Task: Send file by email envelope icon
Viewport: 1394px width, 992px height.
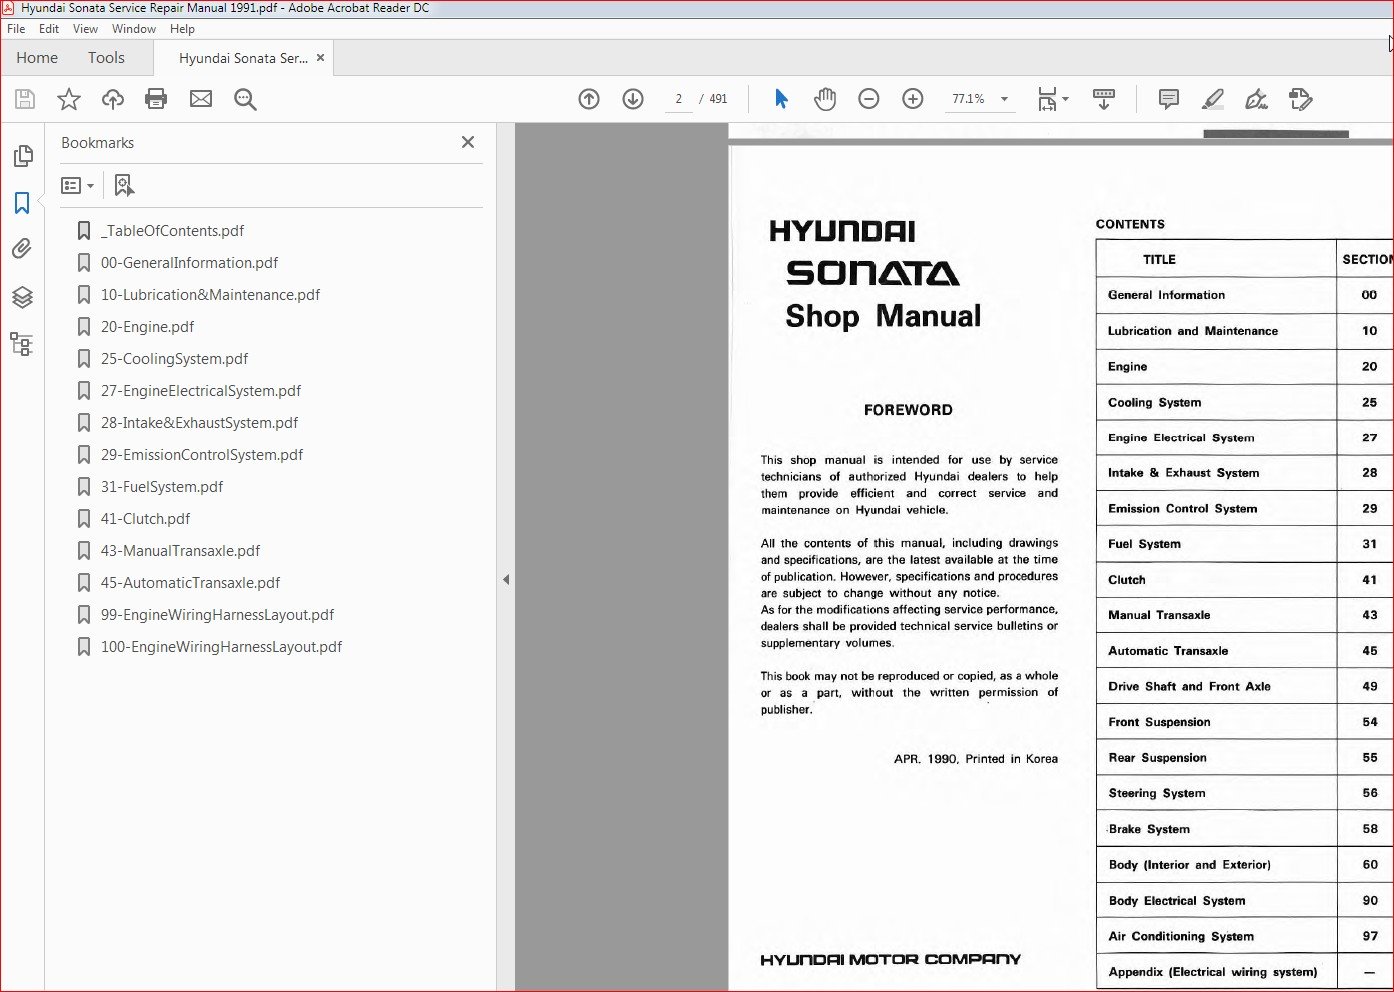Action: [201, 99]
